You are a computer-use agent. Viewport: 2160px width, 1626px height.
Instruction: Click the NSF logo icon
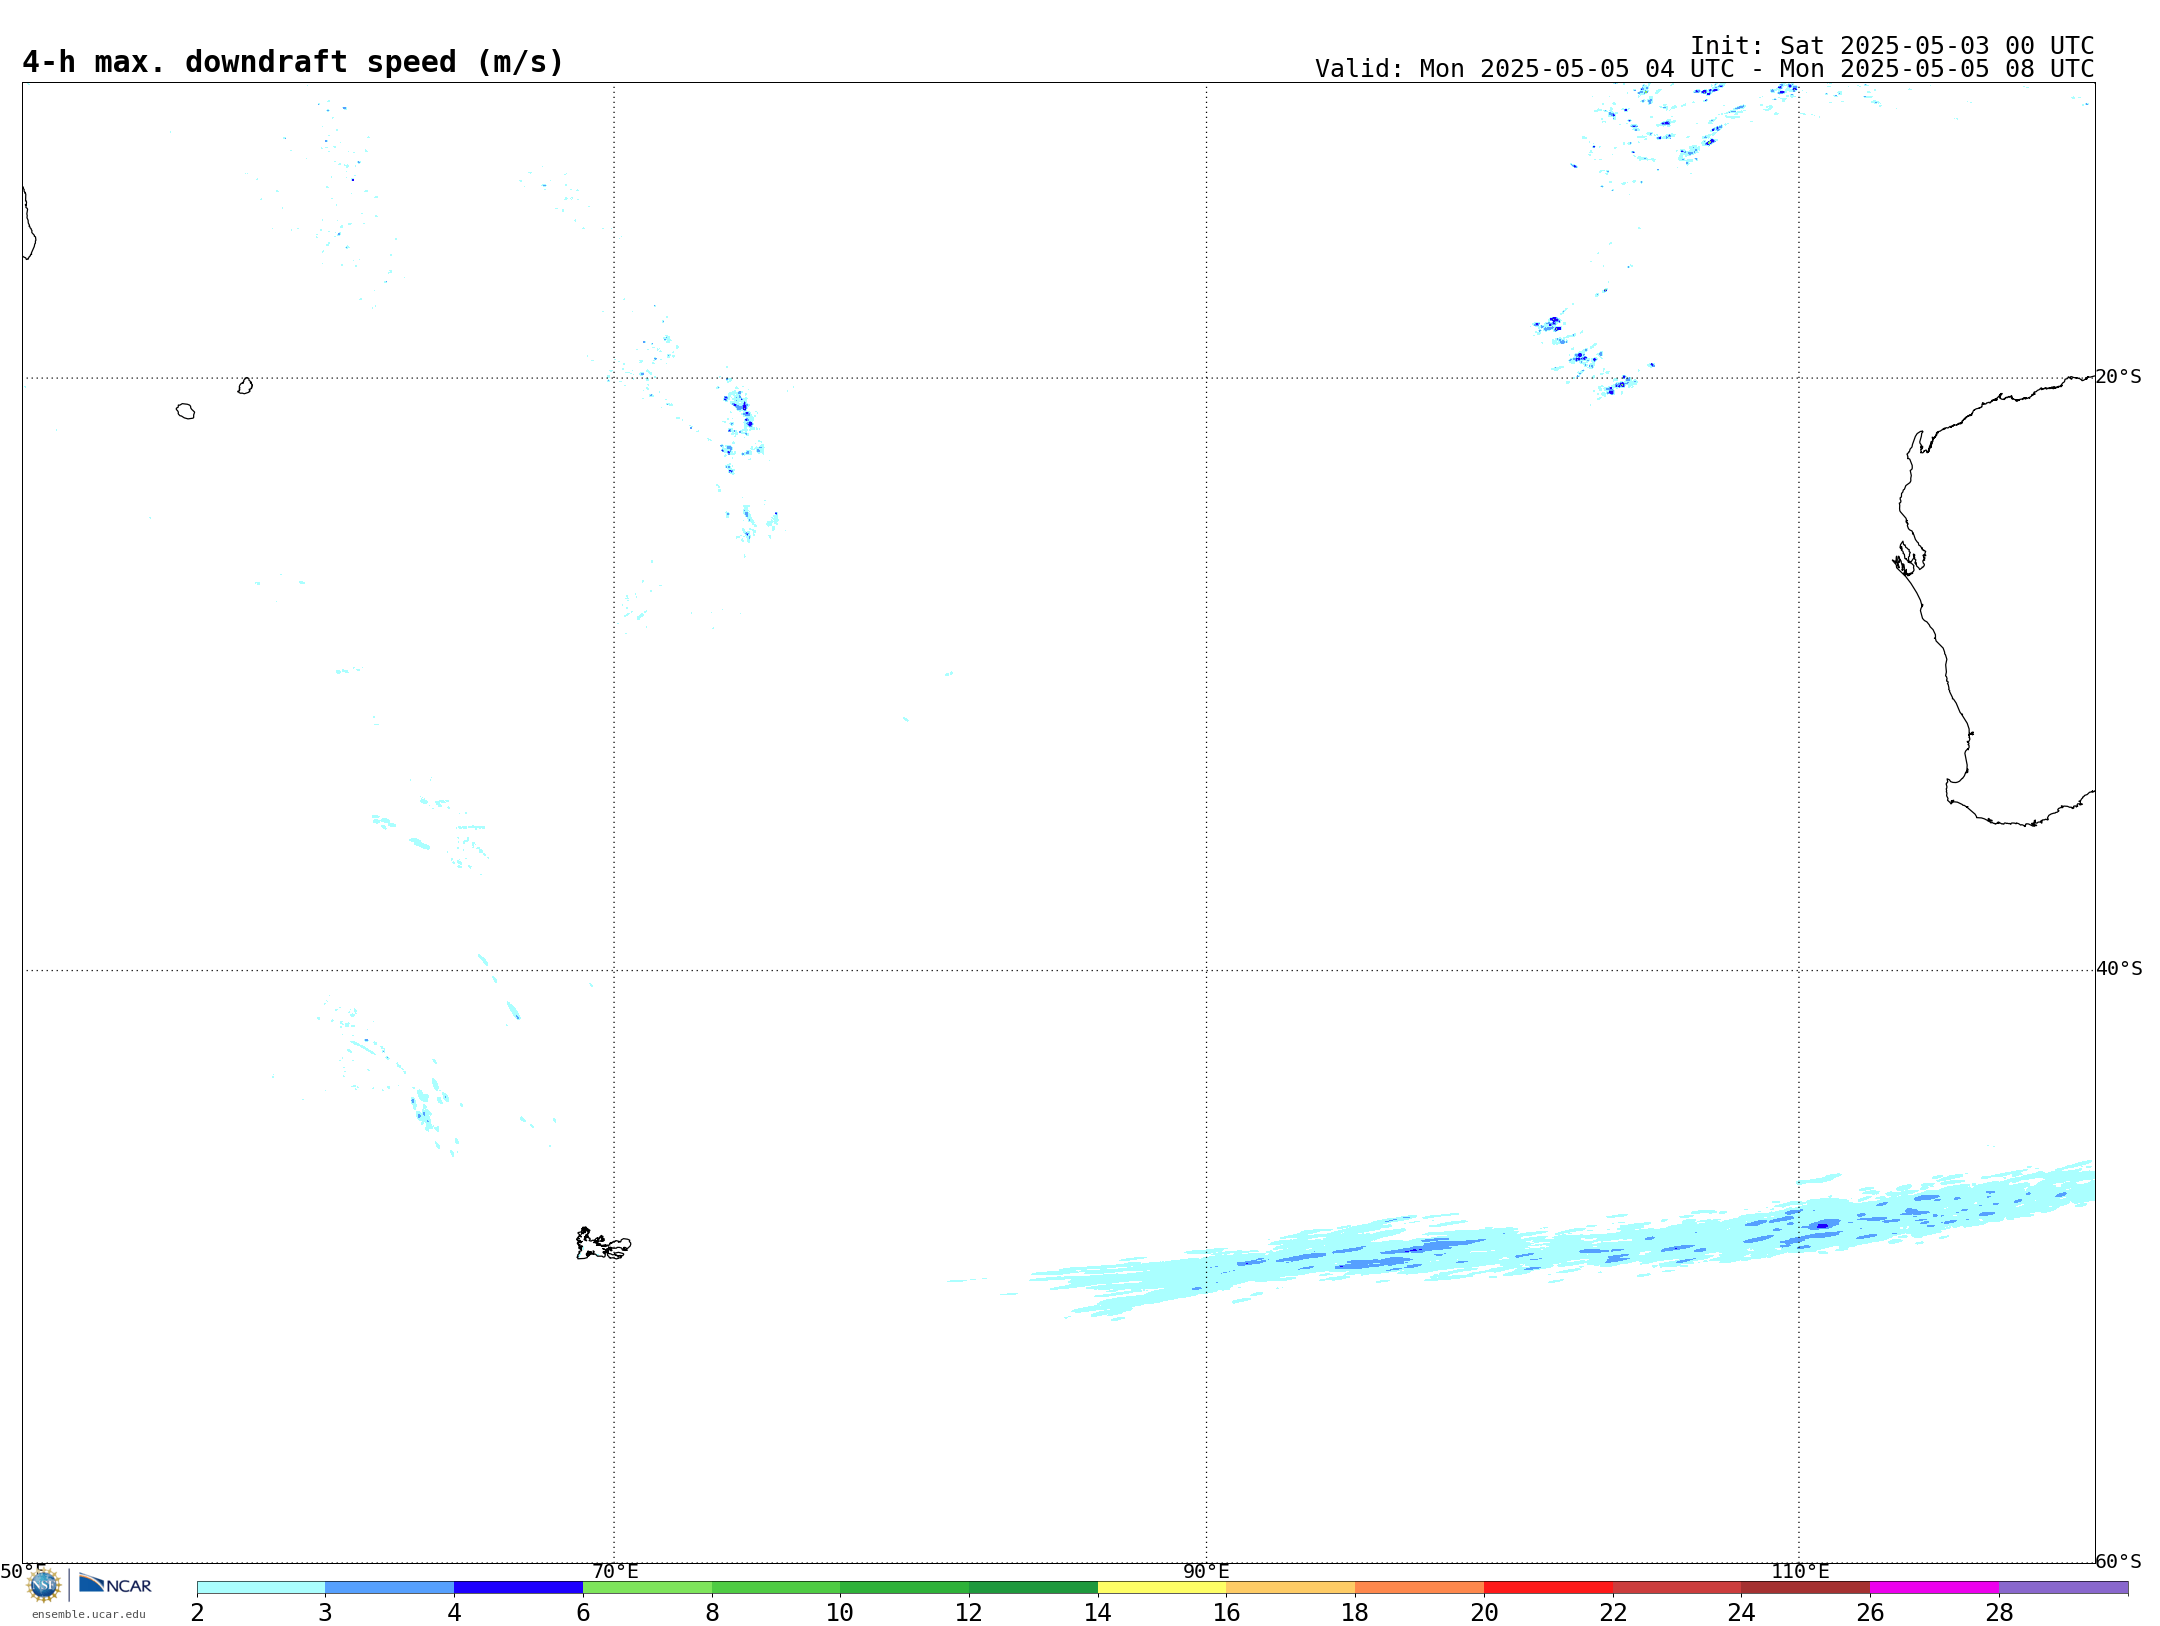[x=43, y=1584]
